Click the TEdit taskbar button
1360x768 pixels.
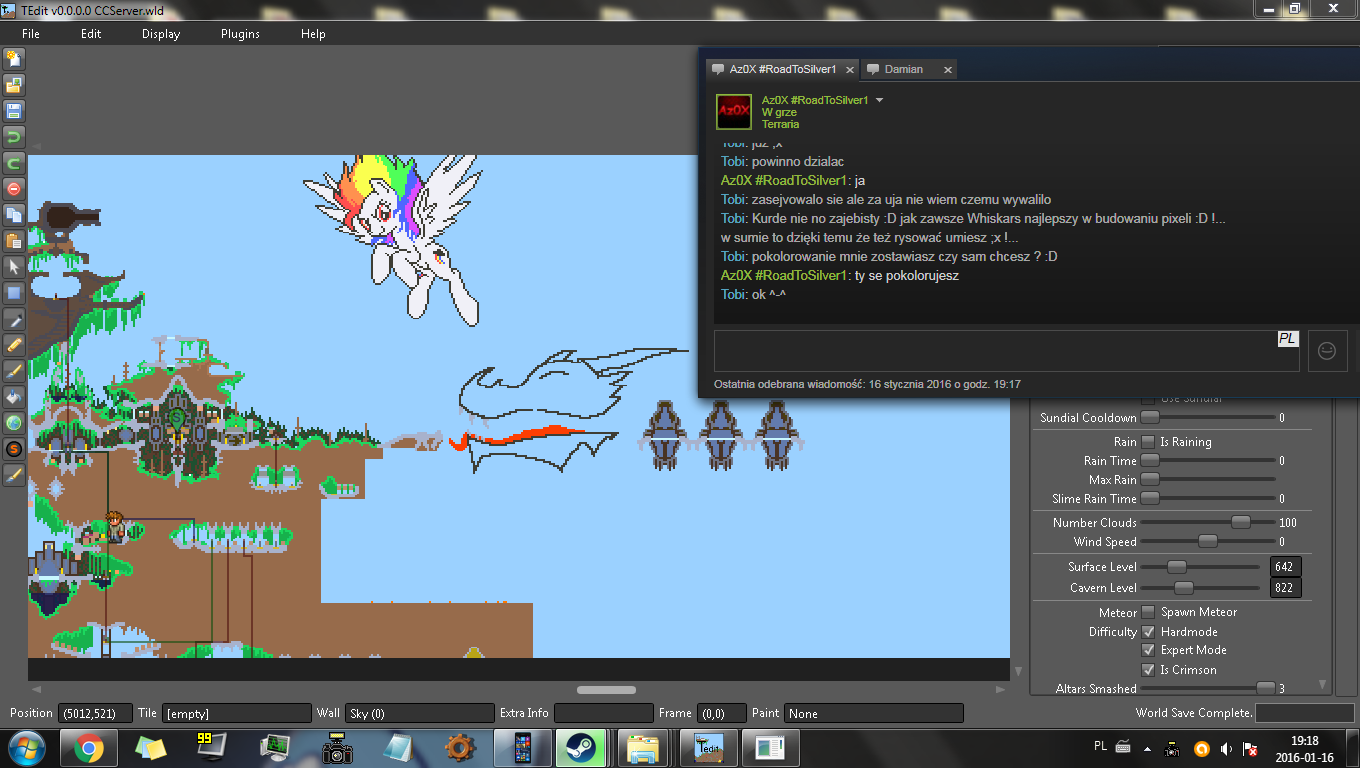tap(708, 748)
